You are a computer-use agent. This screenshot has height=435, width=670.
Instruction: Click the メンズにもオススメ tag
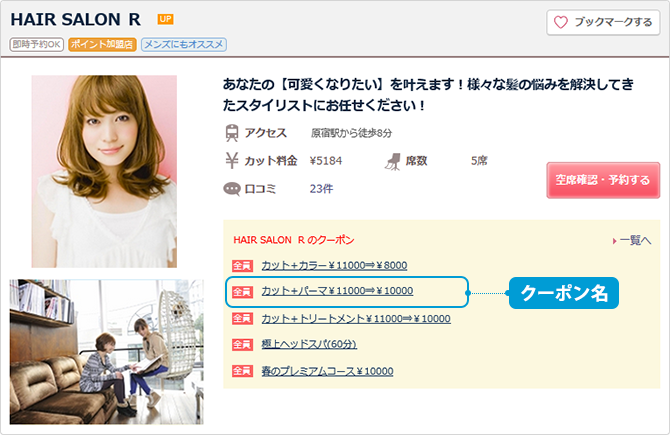[183, 45]
